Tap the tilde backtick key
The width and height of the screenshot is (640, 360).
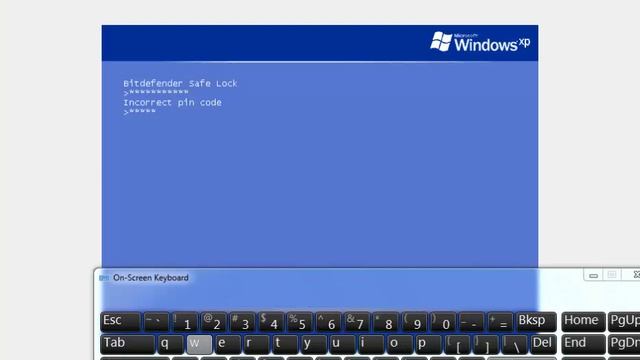pos(157,322)
